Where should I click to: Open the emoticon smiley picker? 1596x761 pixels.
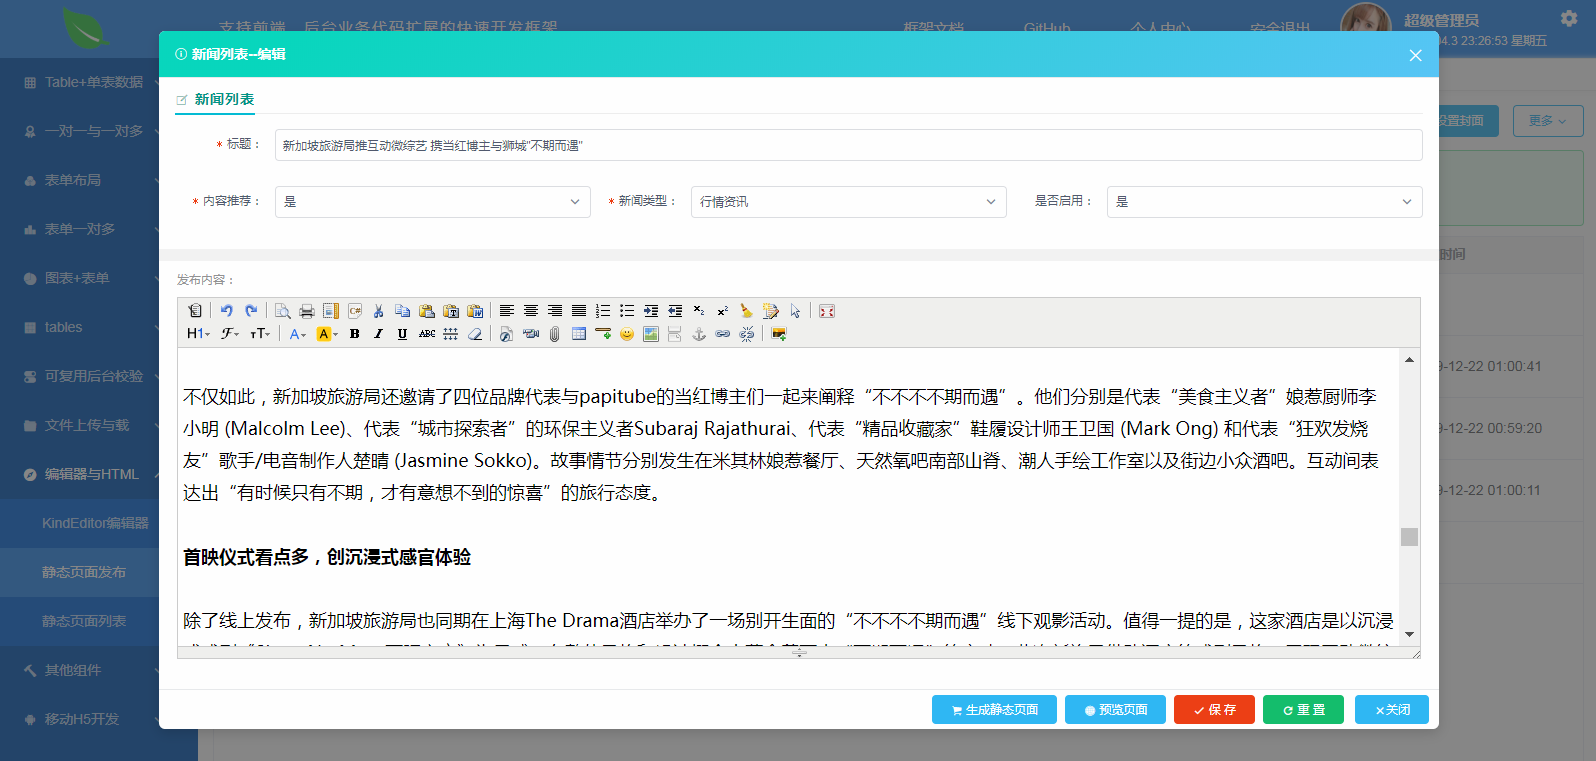(627, 334)
